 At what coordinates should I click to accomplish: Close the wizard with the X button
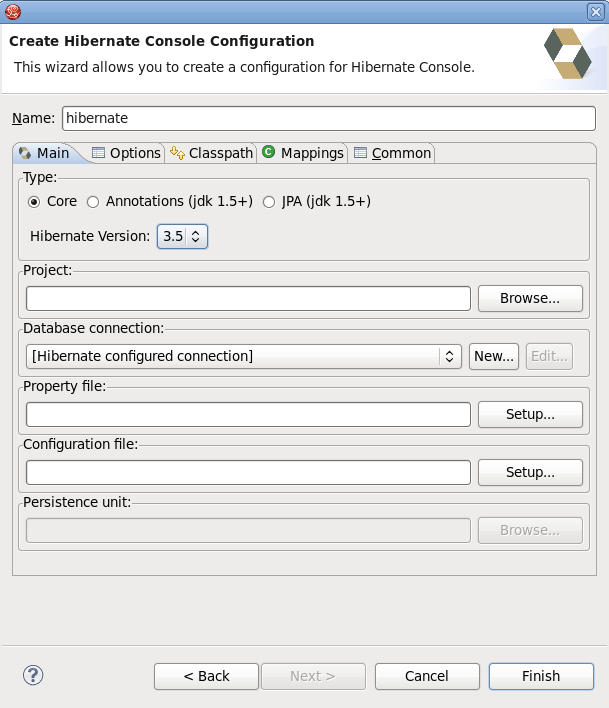point(595,11)
